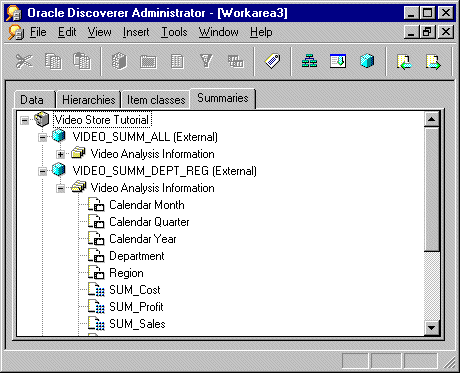Switch to the Hierarchies tab

click(89, 100)
